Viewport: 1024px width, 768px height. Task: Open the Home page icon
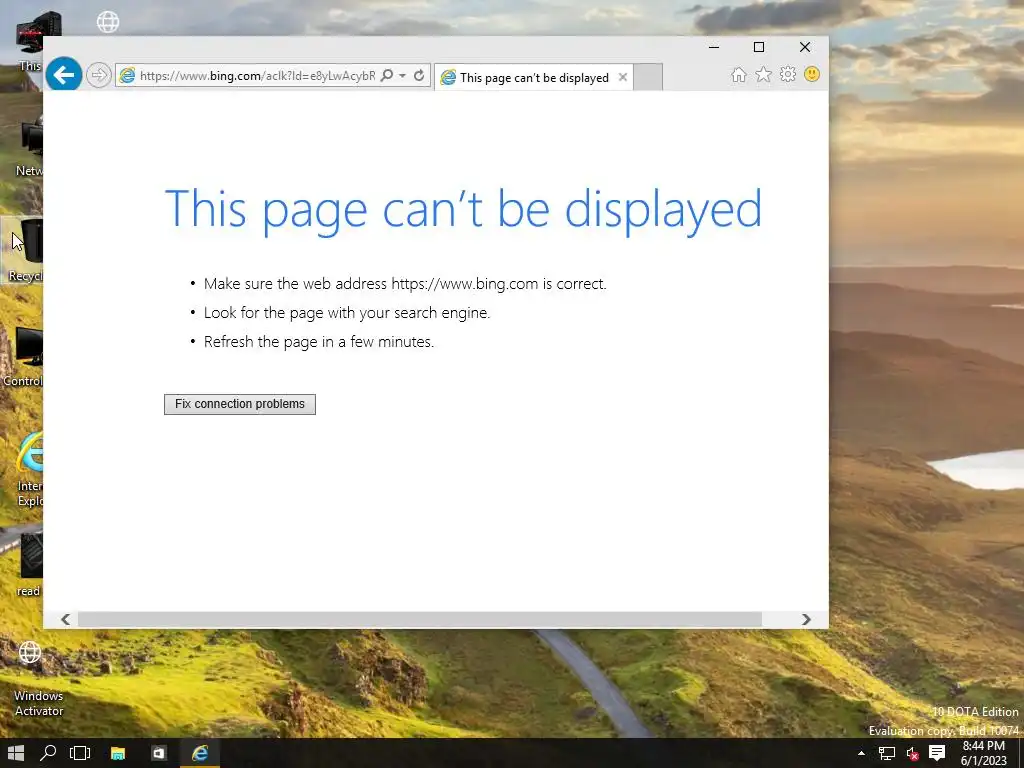739,74
